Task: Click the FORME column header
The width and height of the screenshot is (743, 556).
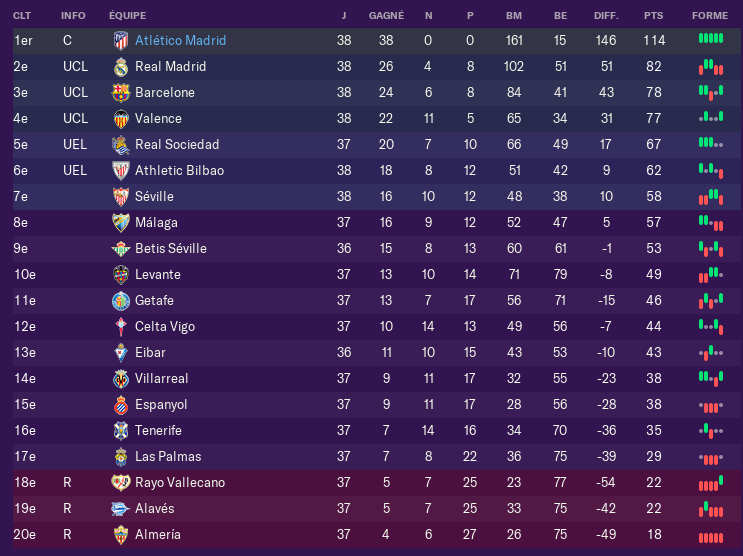Action: click(x=709, y=16)
